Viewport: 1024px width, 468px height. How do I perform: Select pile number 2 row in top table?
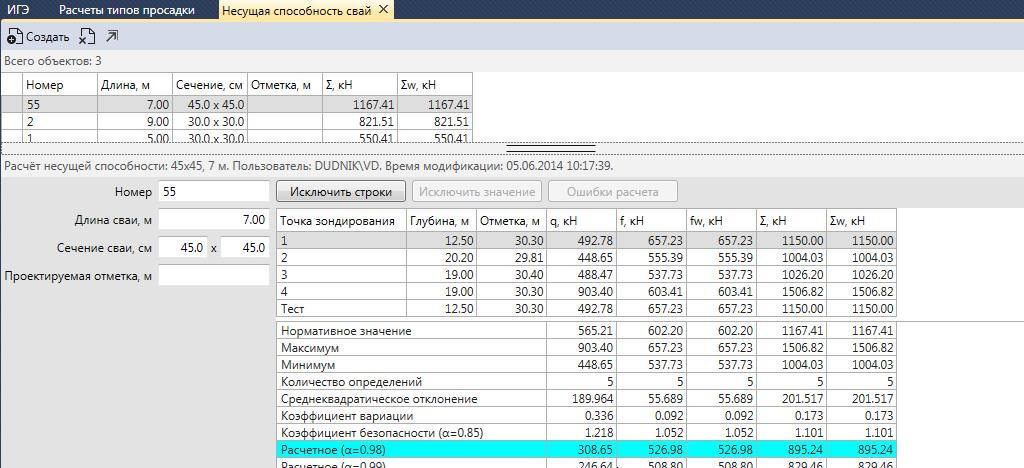pos(236,121)
